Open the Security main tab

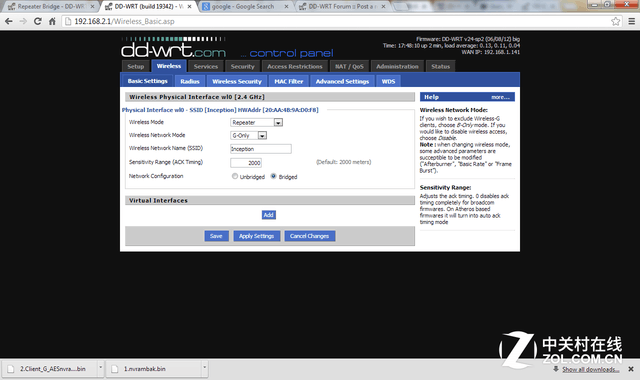coord(242,67)
